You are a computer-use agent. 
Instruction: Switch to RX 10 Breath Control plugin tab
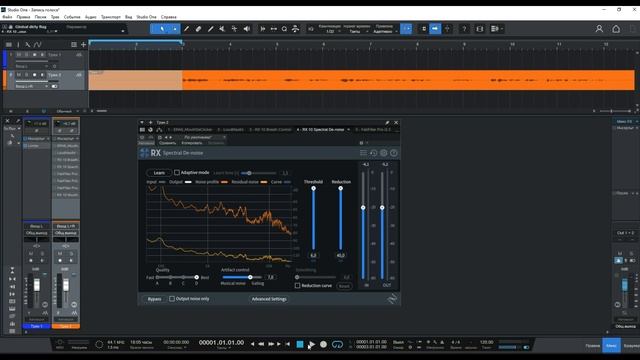tap(270, 130)
